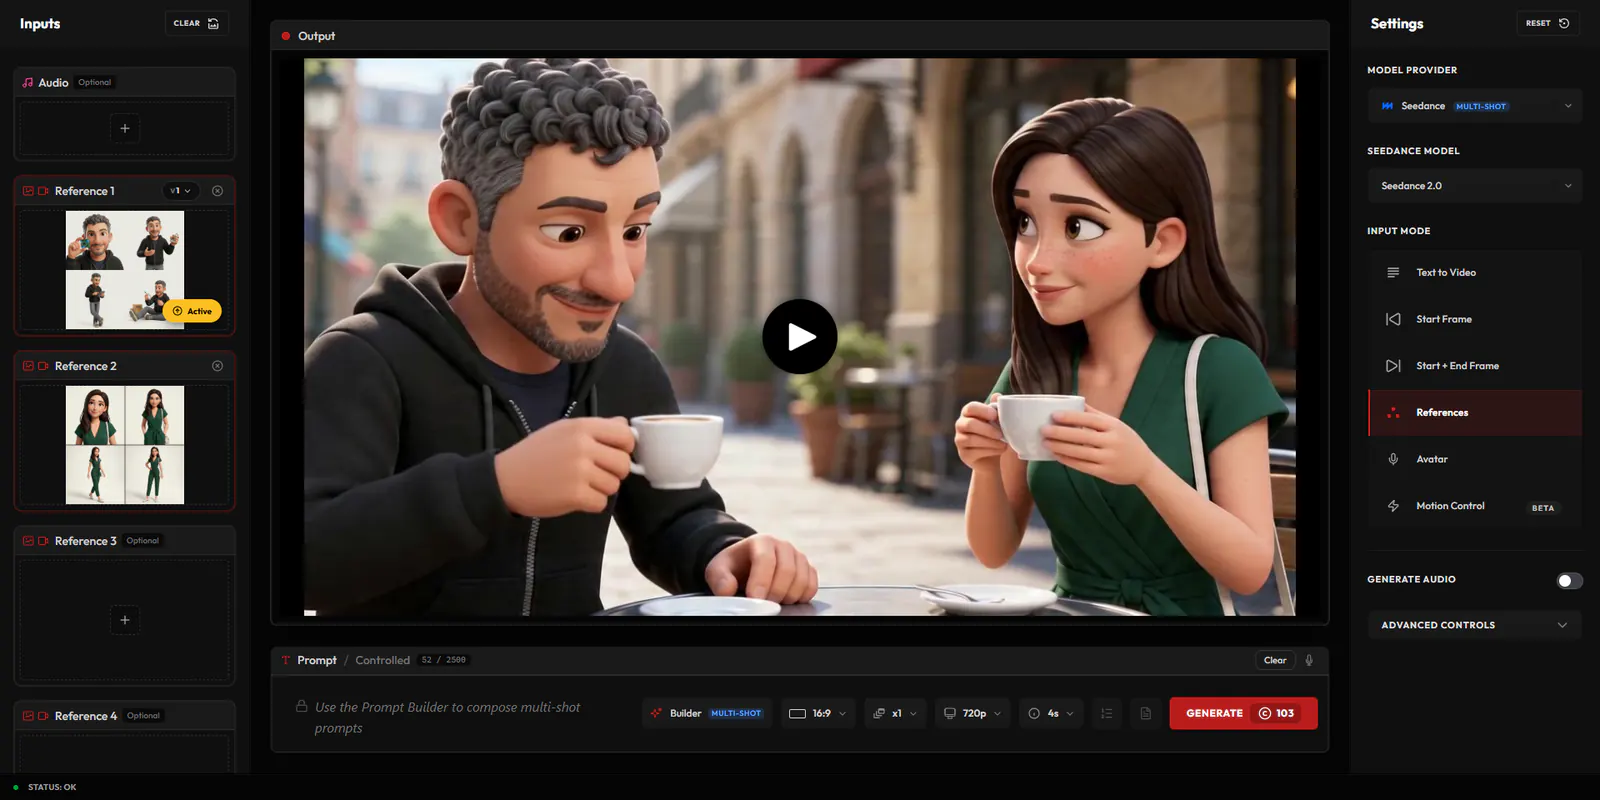Open the 16:9 aspect ratio dropdown
This screenshot has width=1600, height=800.
(818, 713)
